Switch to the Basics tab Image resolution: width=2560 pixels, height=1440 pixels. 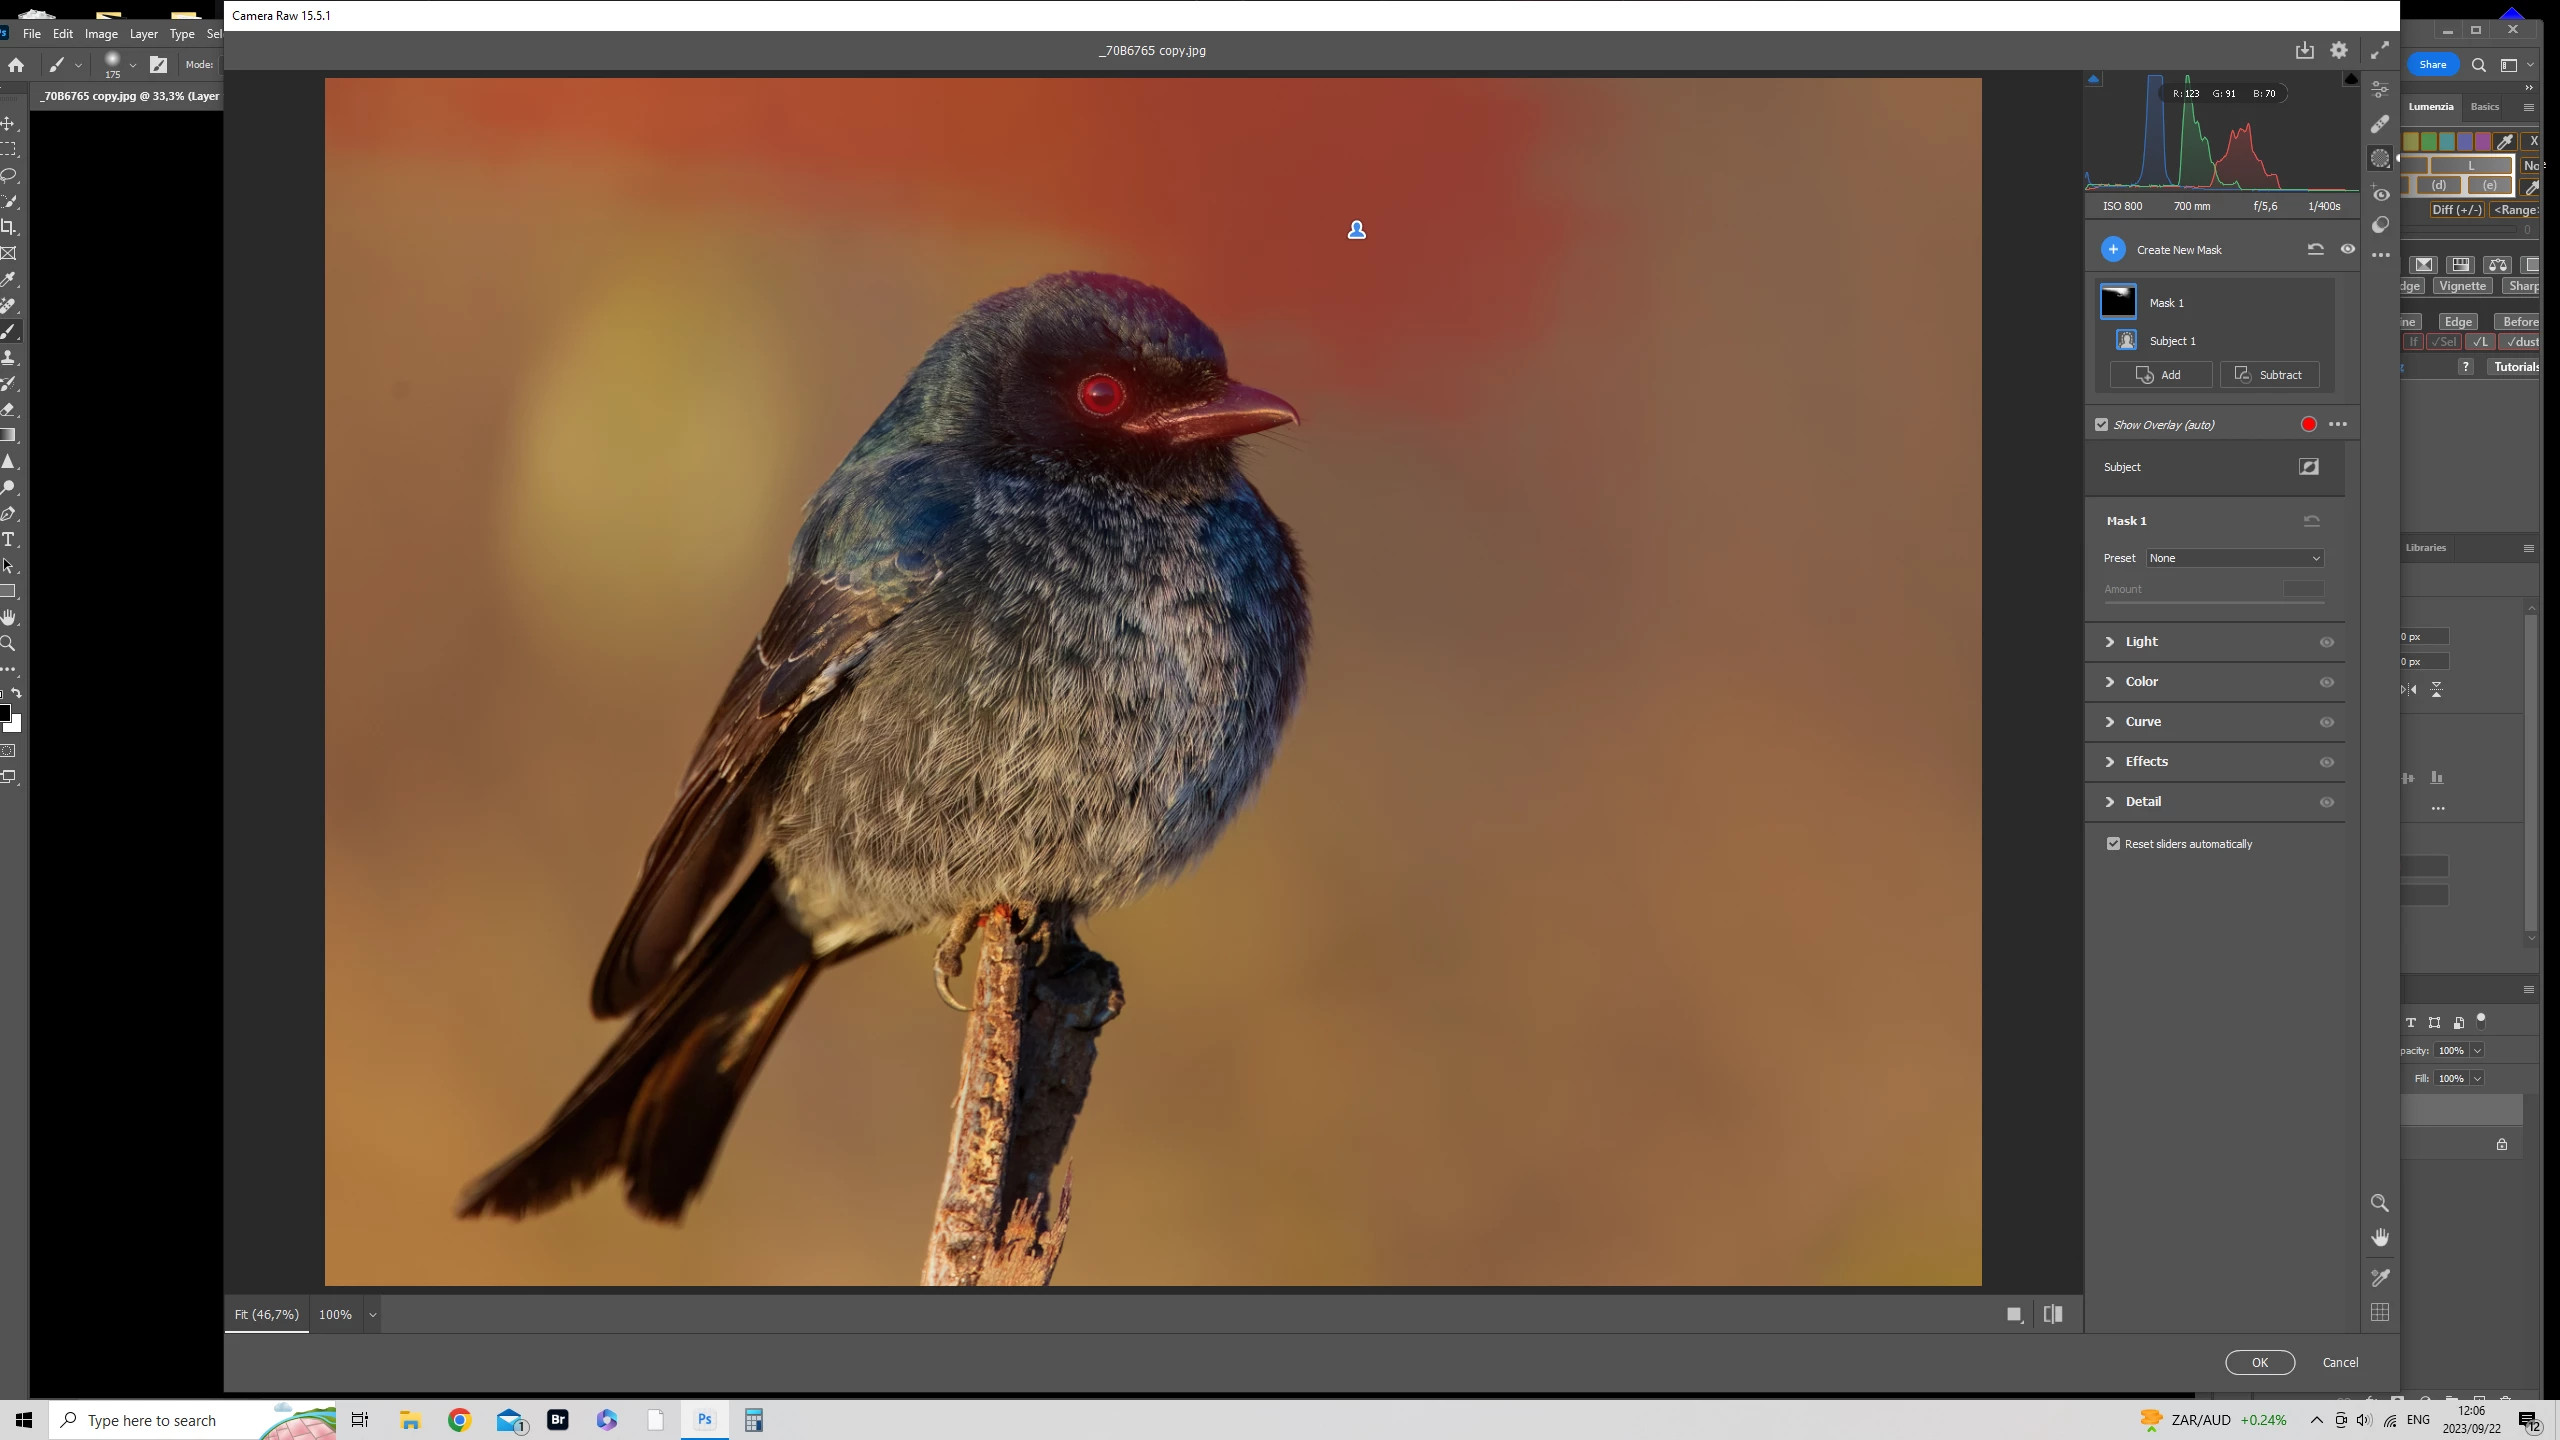[2484, 107]
